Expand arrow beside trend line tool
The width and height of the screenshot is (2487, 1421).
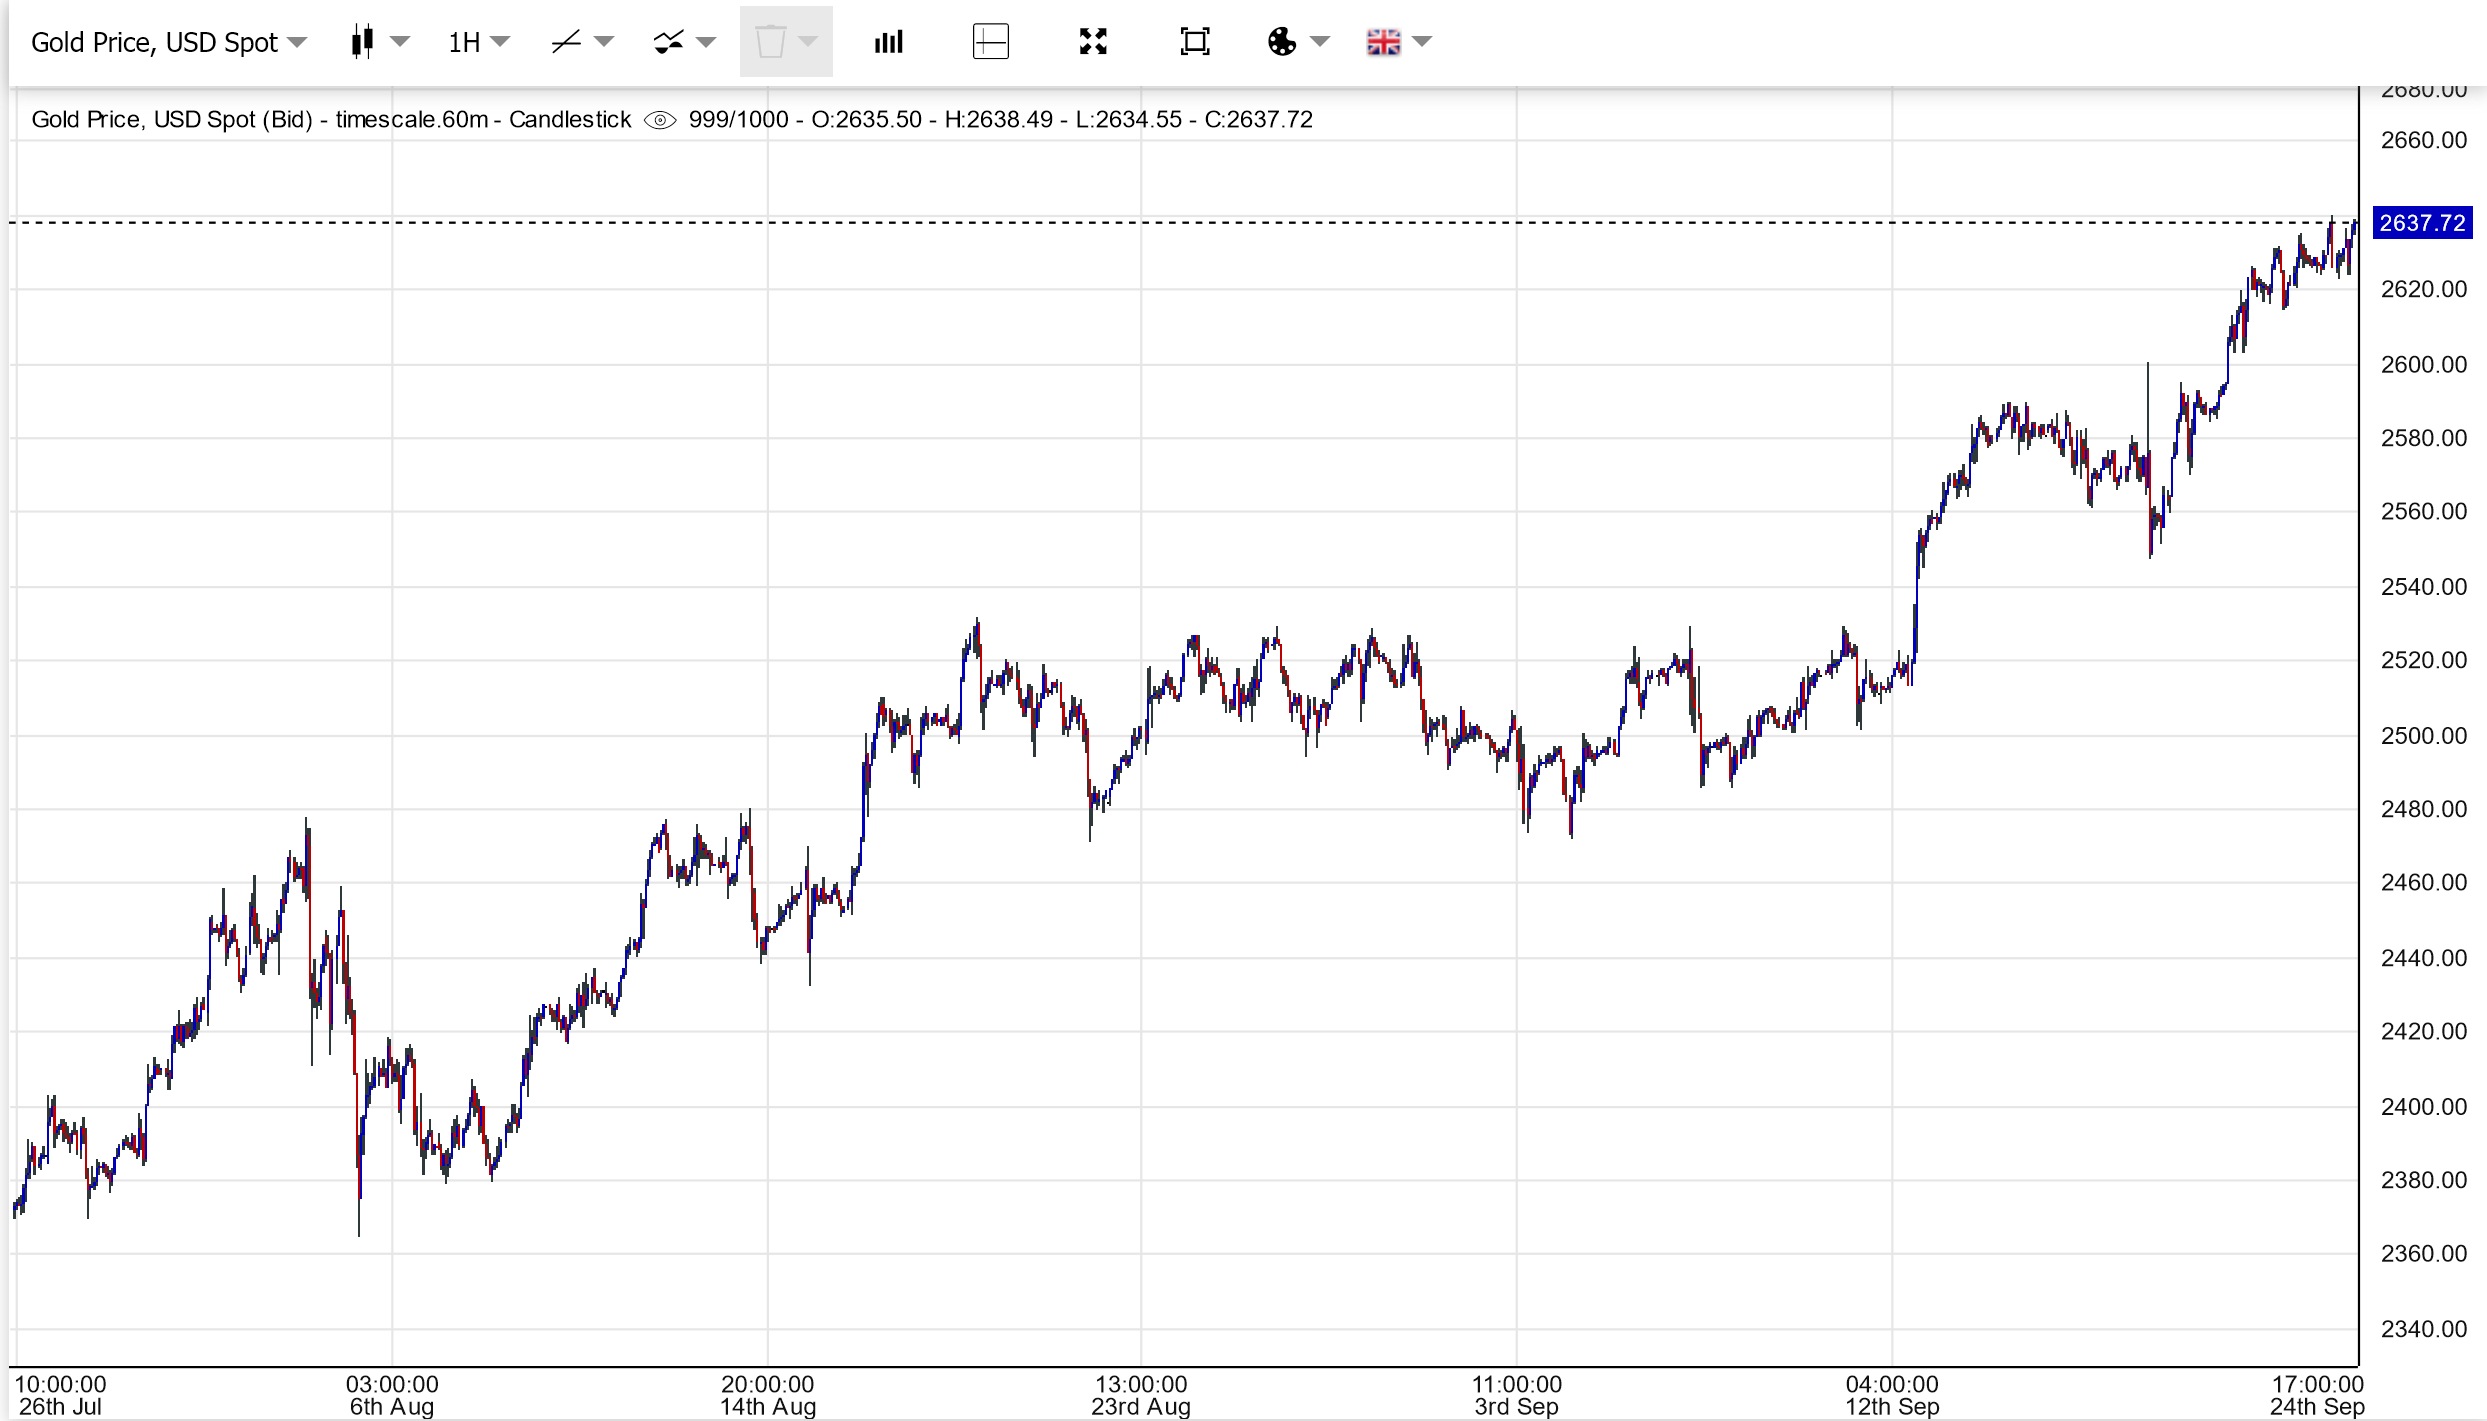604,42
